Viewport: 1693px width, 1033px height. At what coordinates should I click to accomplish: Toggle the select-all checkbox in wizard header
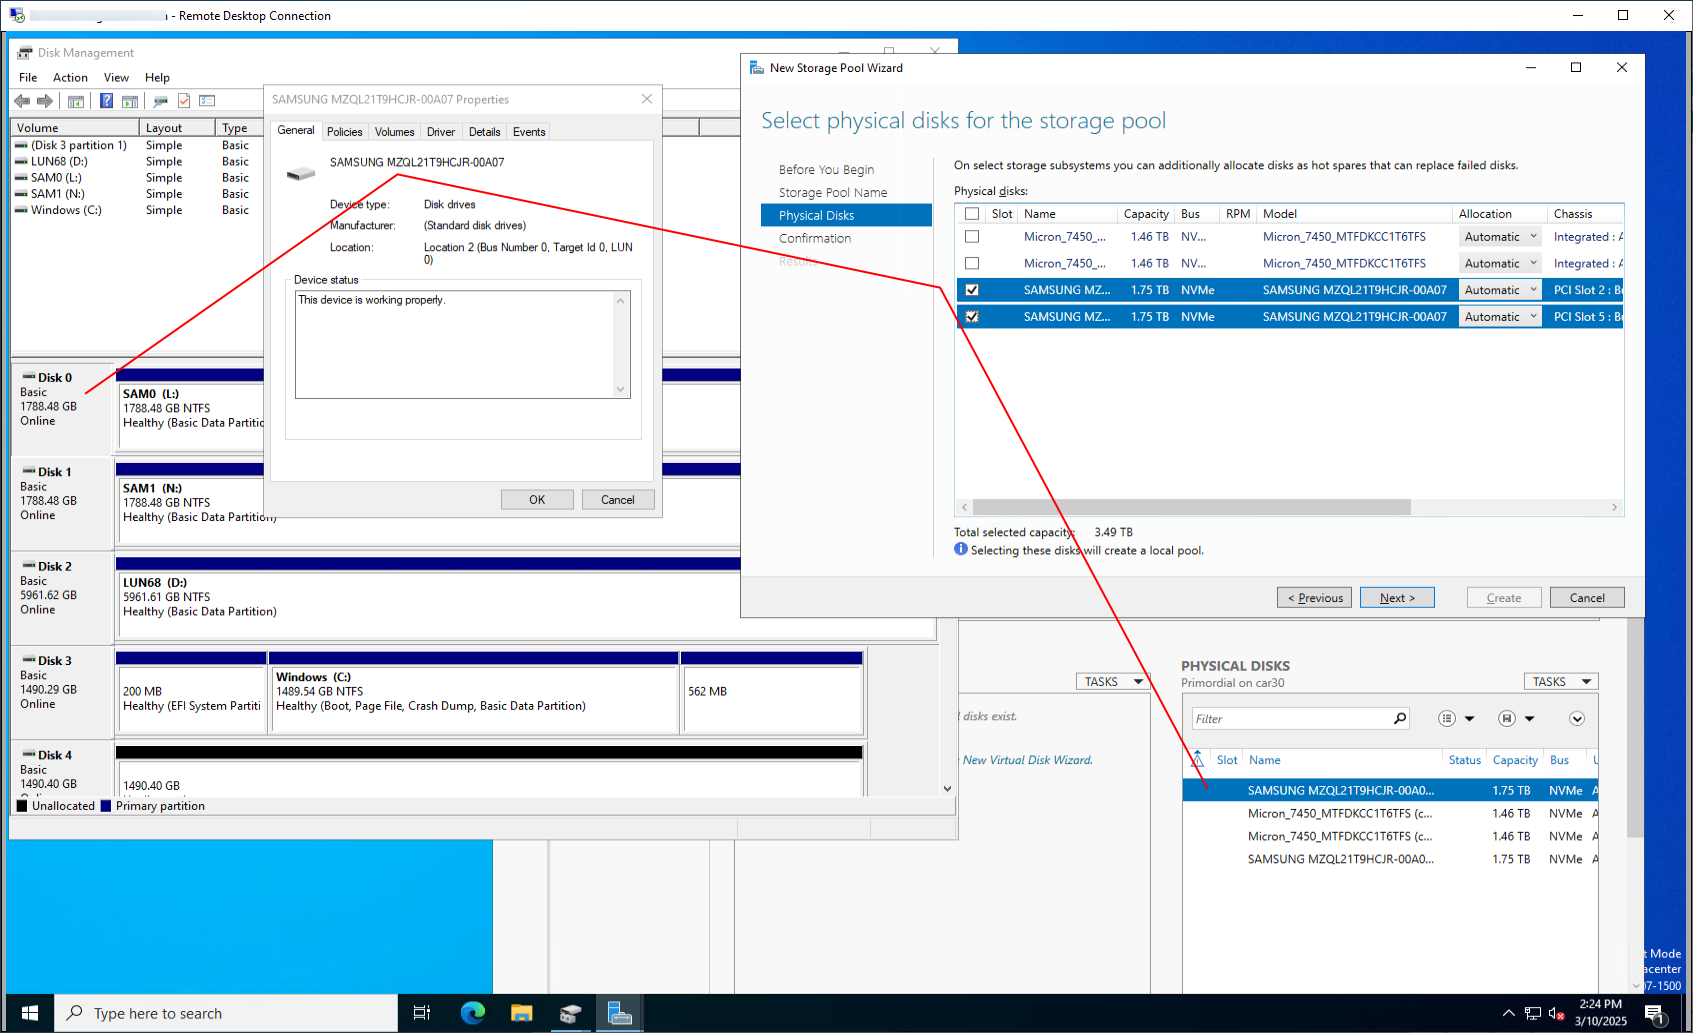click(972, 214)
